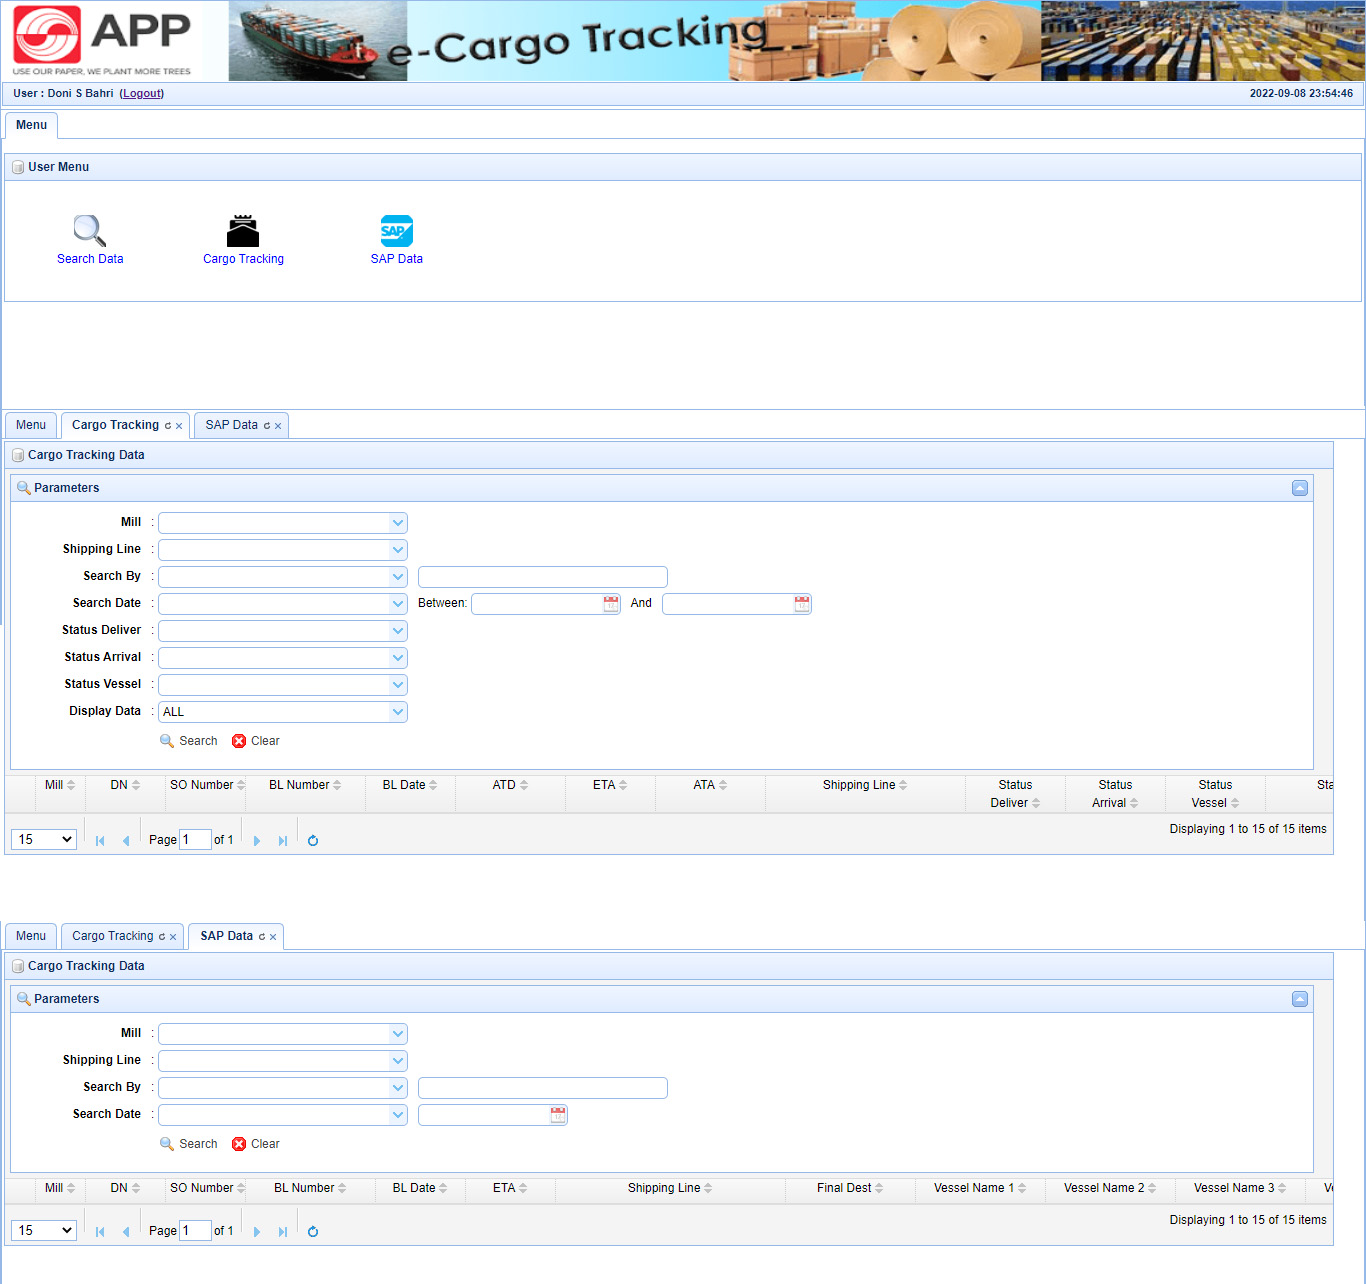Screen dimensions: 1366x1284
Task: Toggle sorting on Vessel Name 1 column
Action: coord(979,1188)
